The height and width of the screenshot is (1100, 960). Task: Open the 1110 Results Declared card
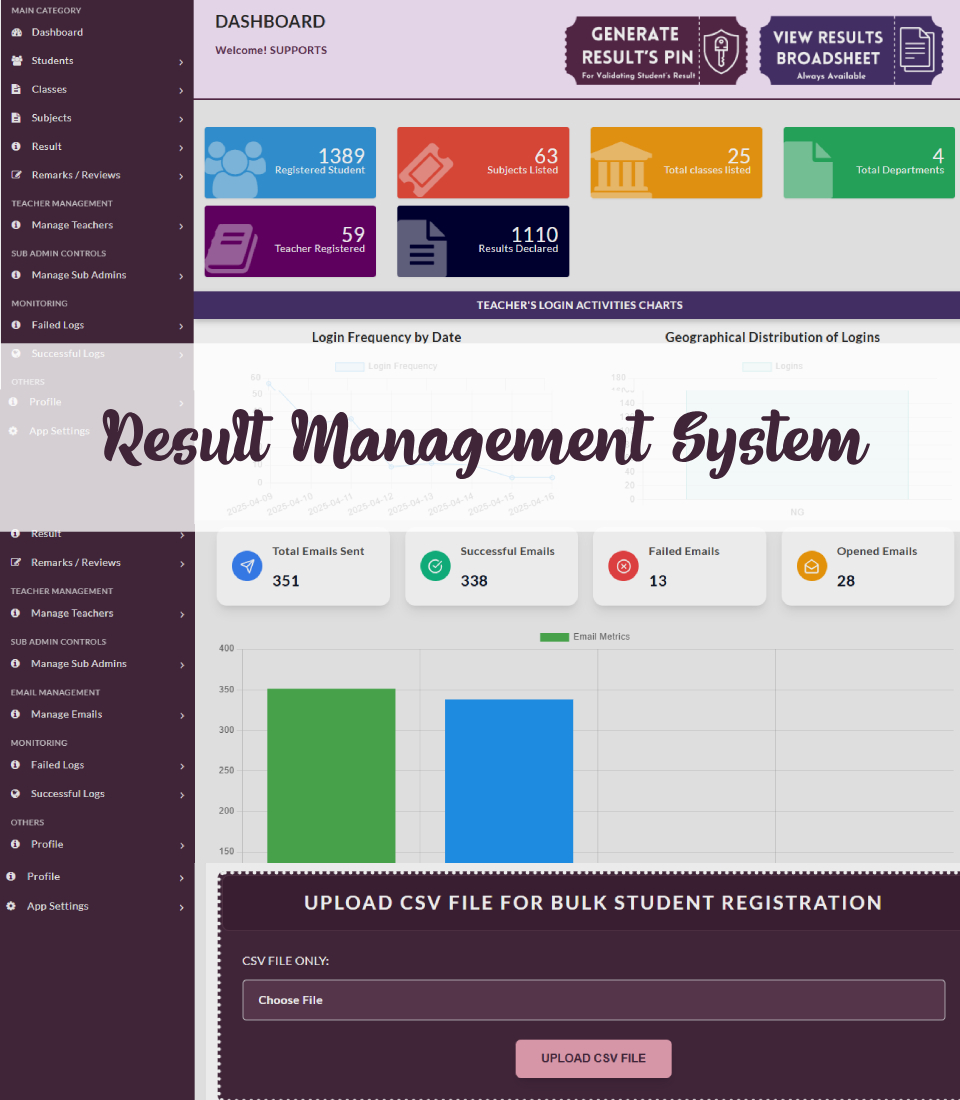(483, 241)
